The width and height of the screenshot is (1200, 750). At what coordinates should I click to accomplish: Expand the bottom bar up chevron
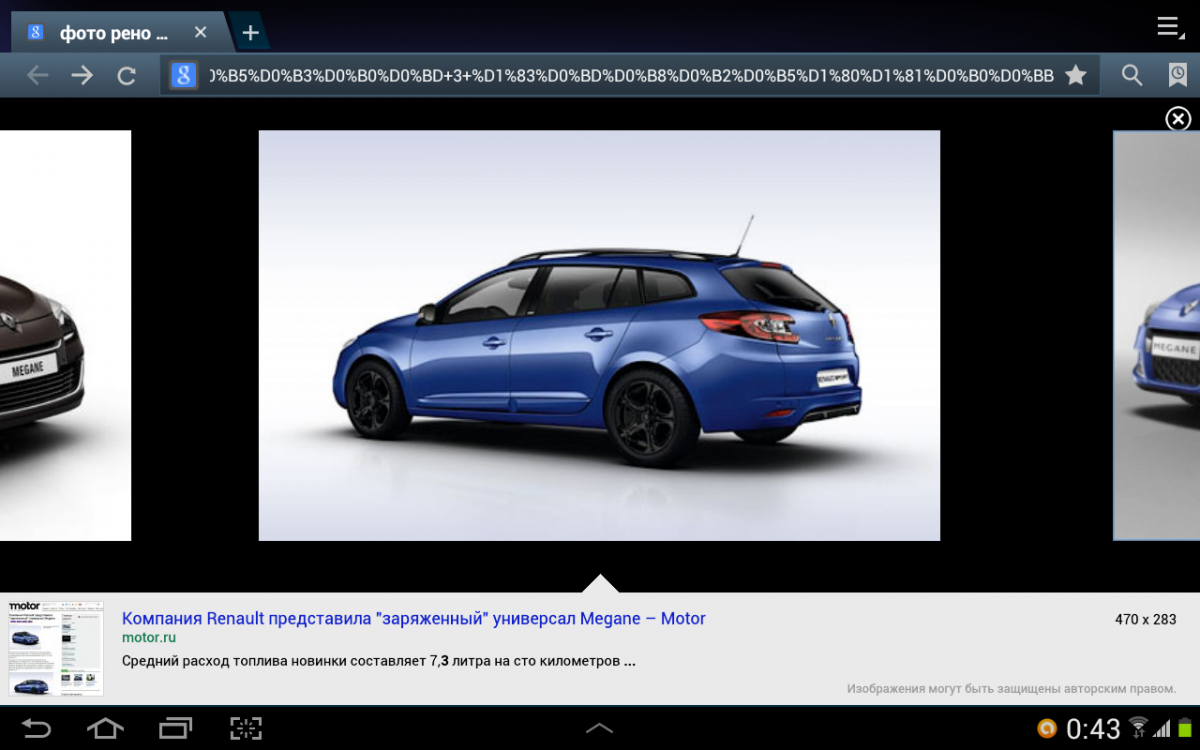(599, 728)
